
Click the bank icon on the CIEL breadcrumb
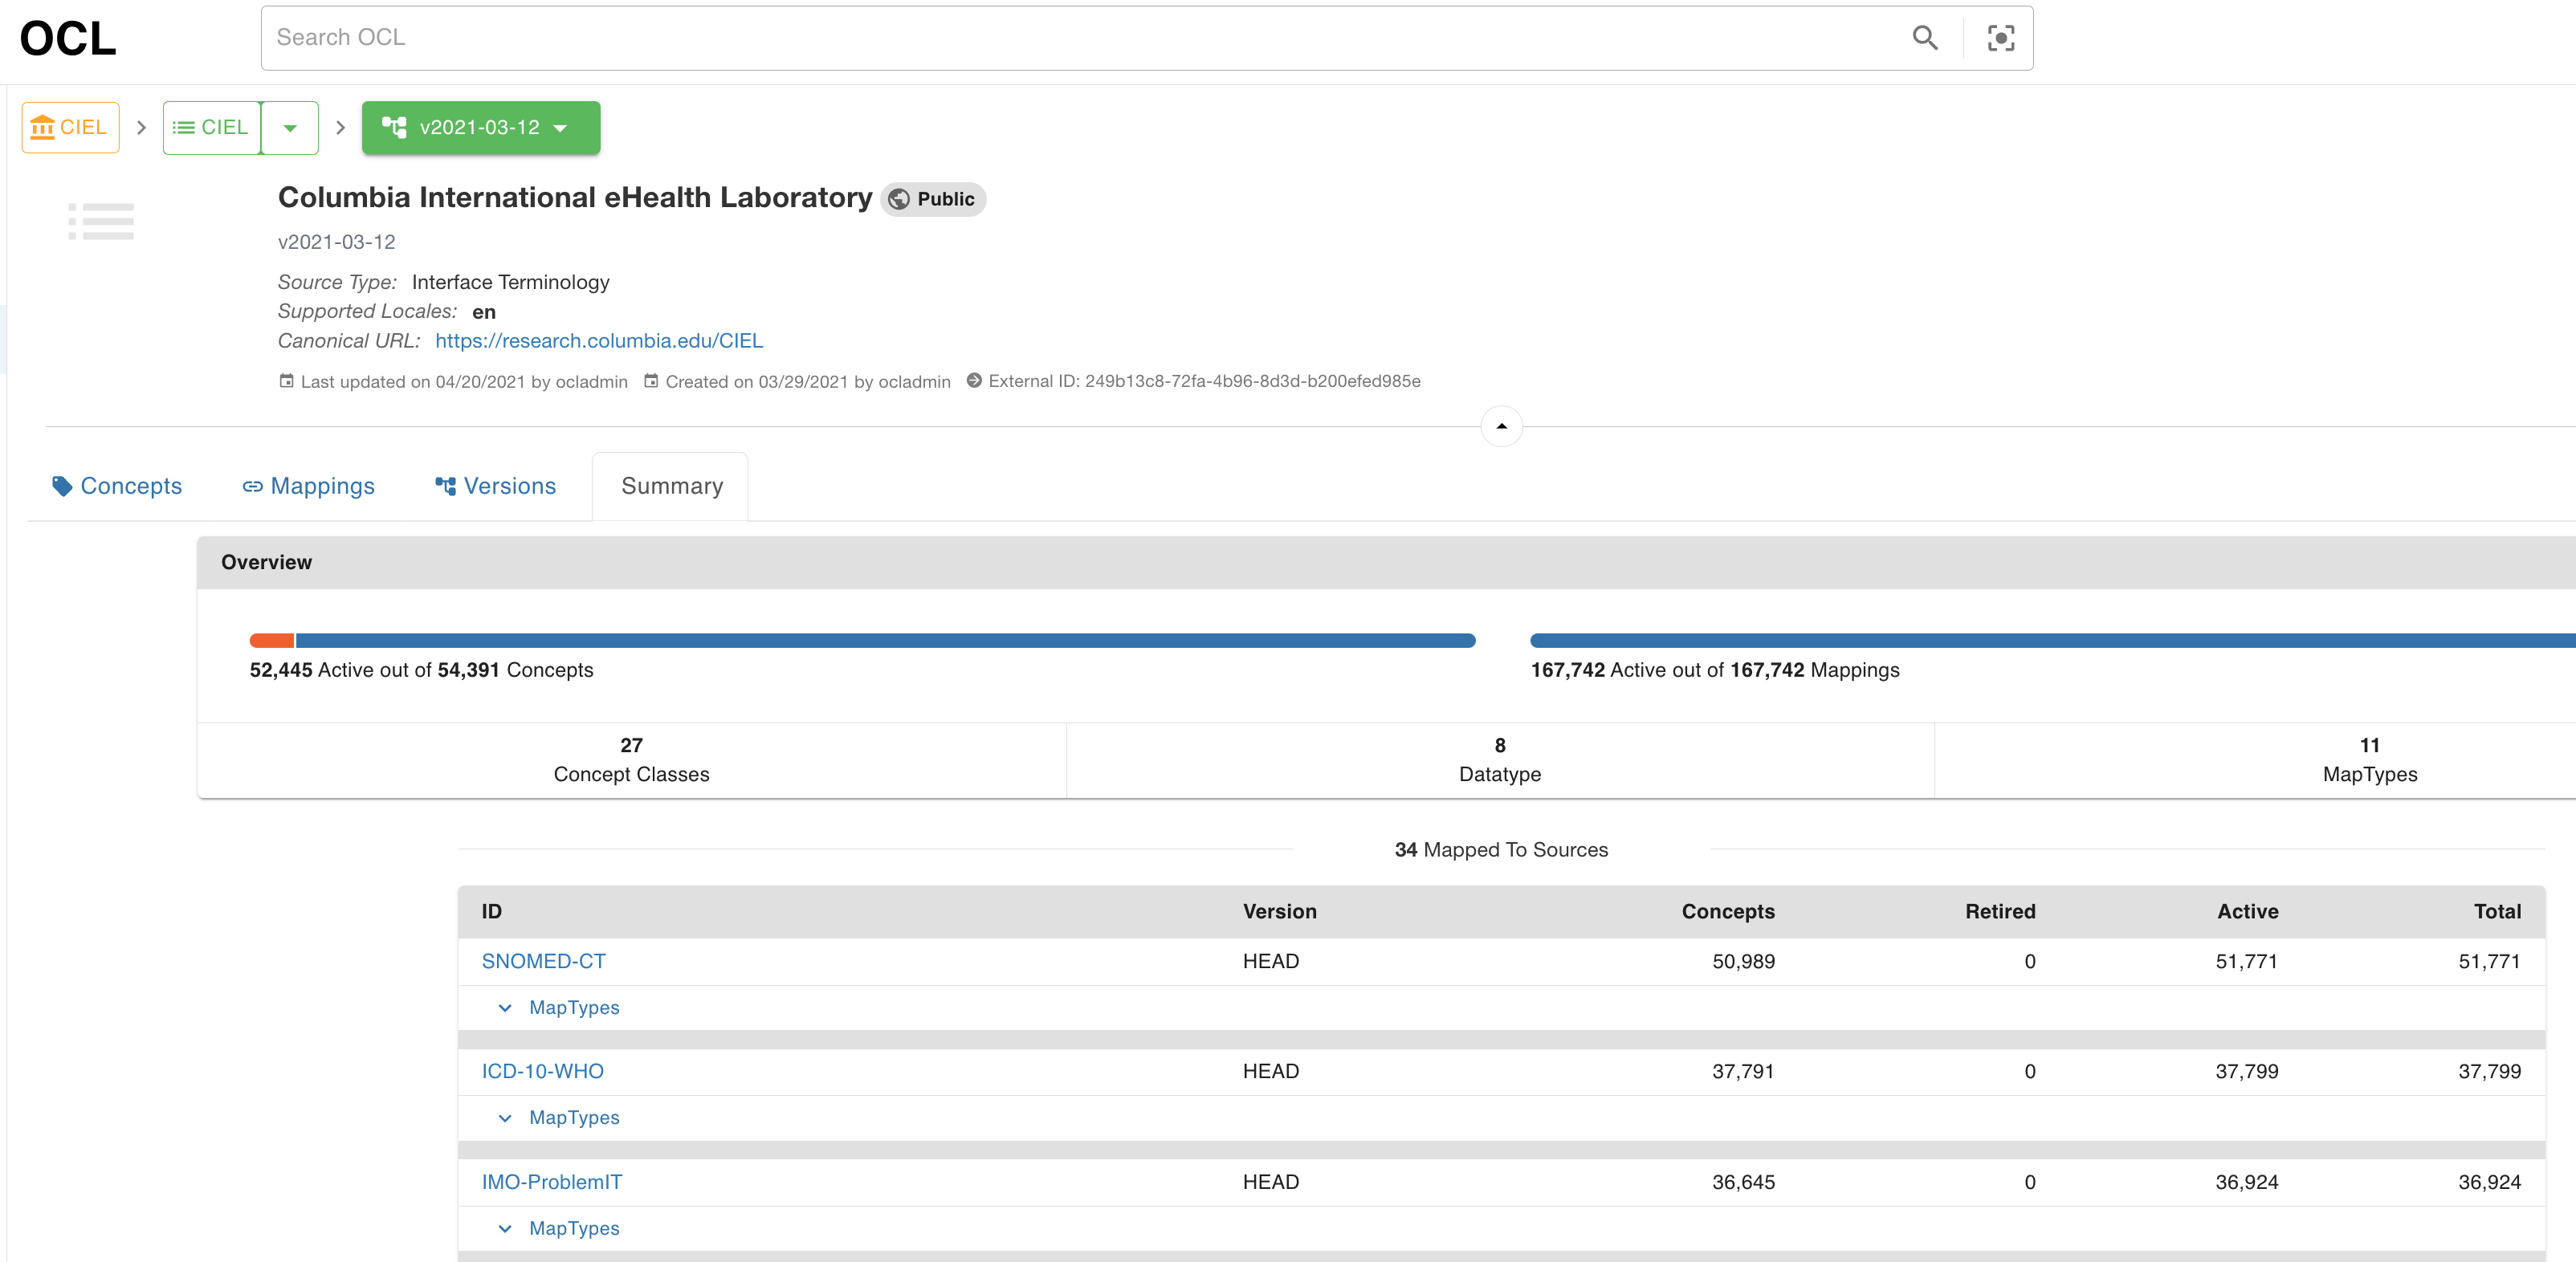(x=43, y=127)
